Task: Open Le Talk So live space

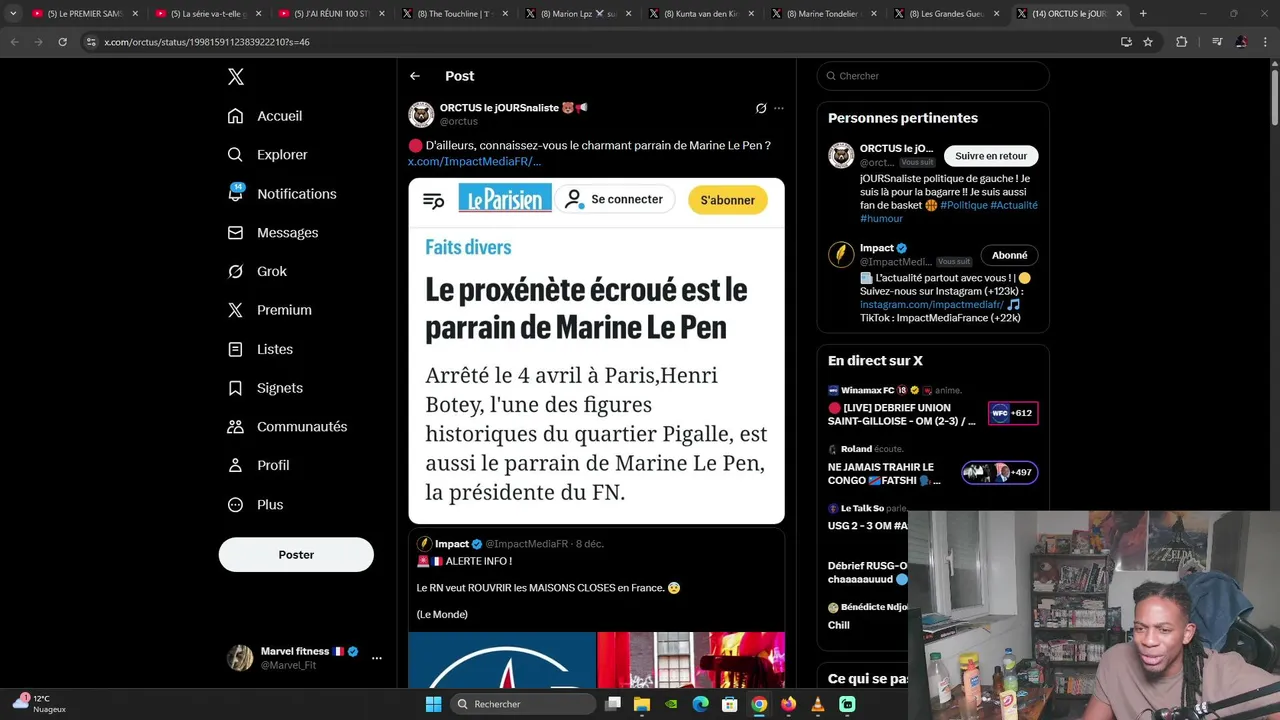Action: (867, 517)
